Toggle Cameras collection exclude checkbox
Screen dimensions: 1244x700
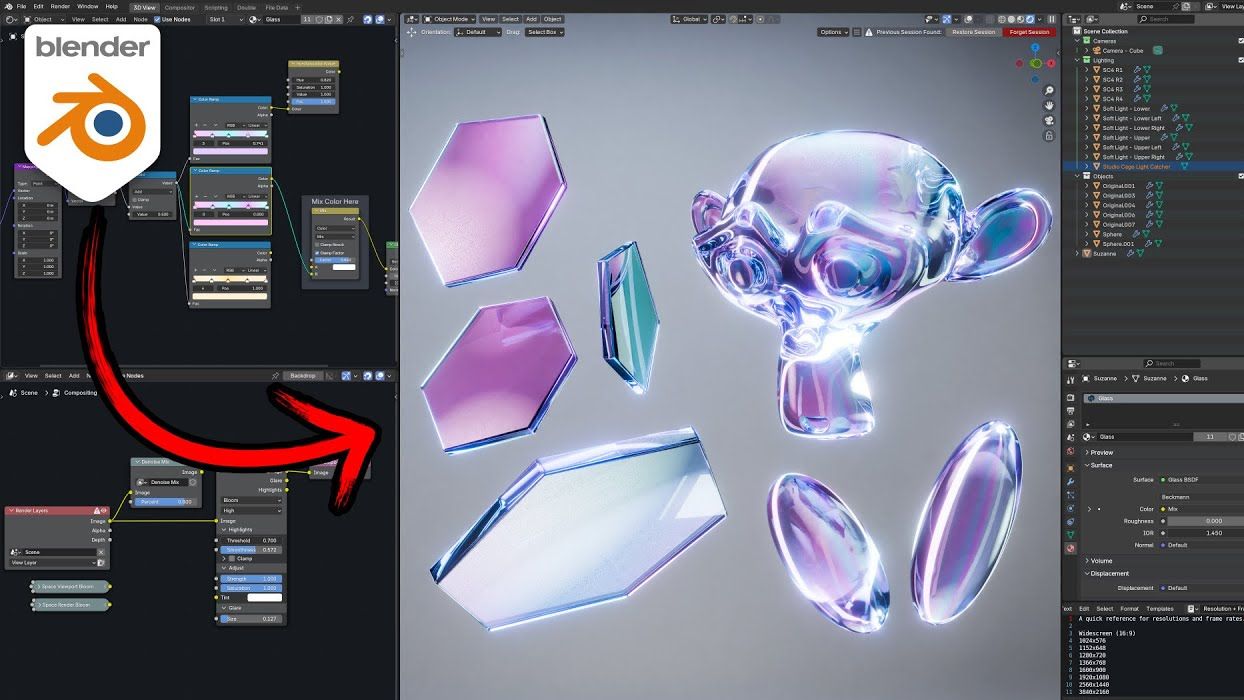(x=1241, y=41)
